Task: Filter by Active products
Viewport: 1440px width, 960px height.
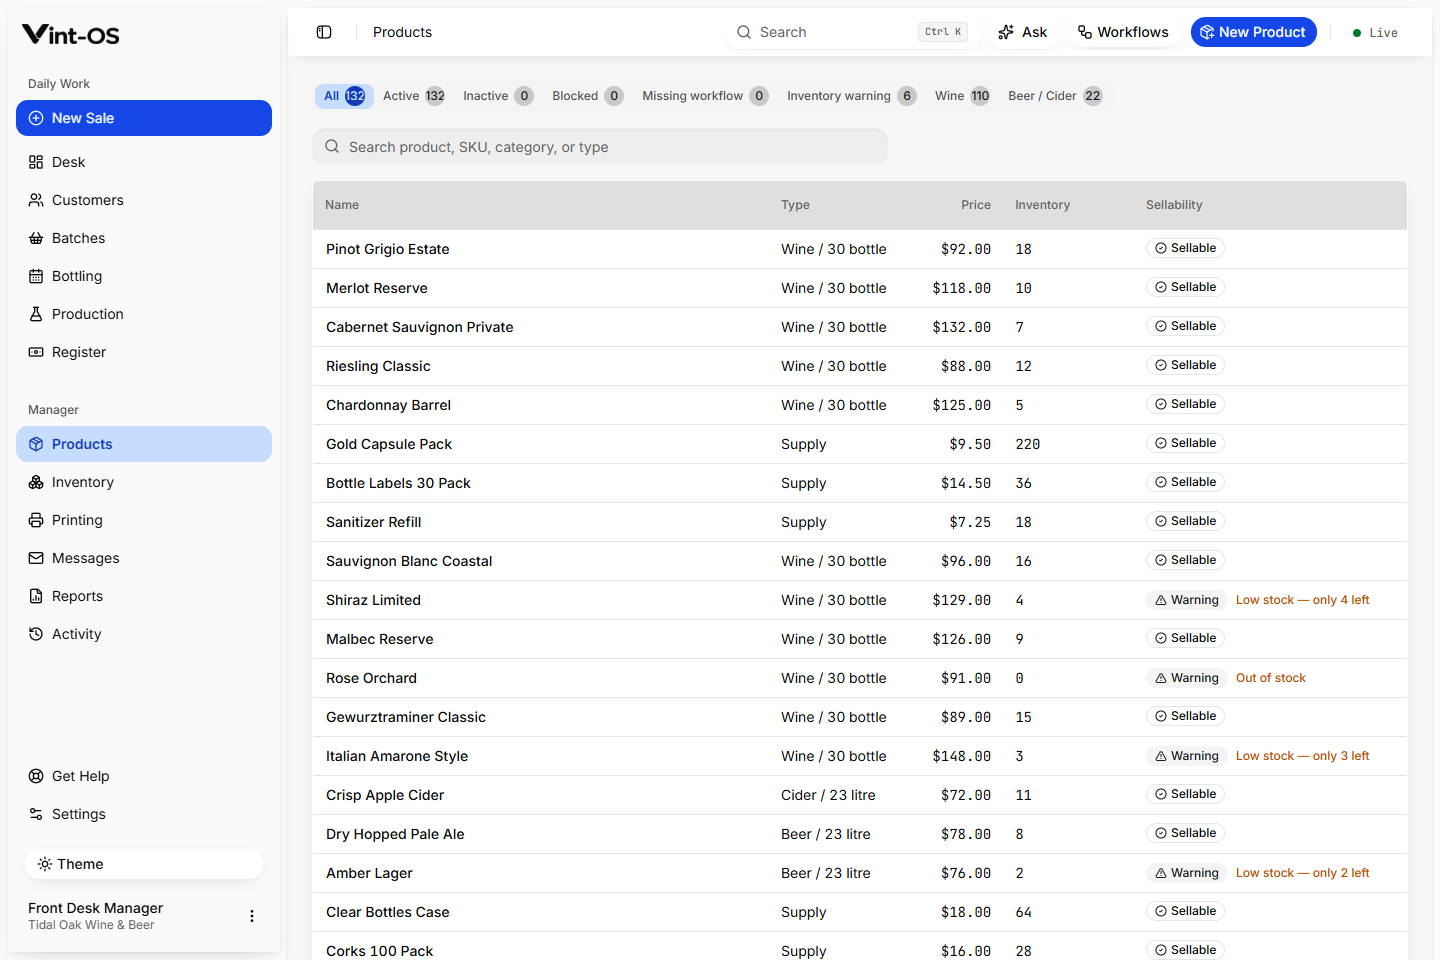Action: click(x=414, y=96)
